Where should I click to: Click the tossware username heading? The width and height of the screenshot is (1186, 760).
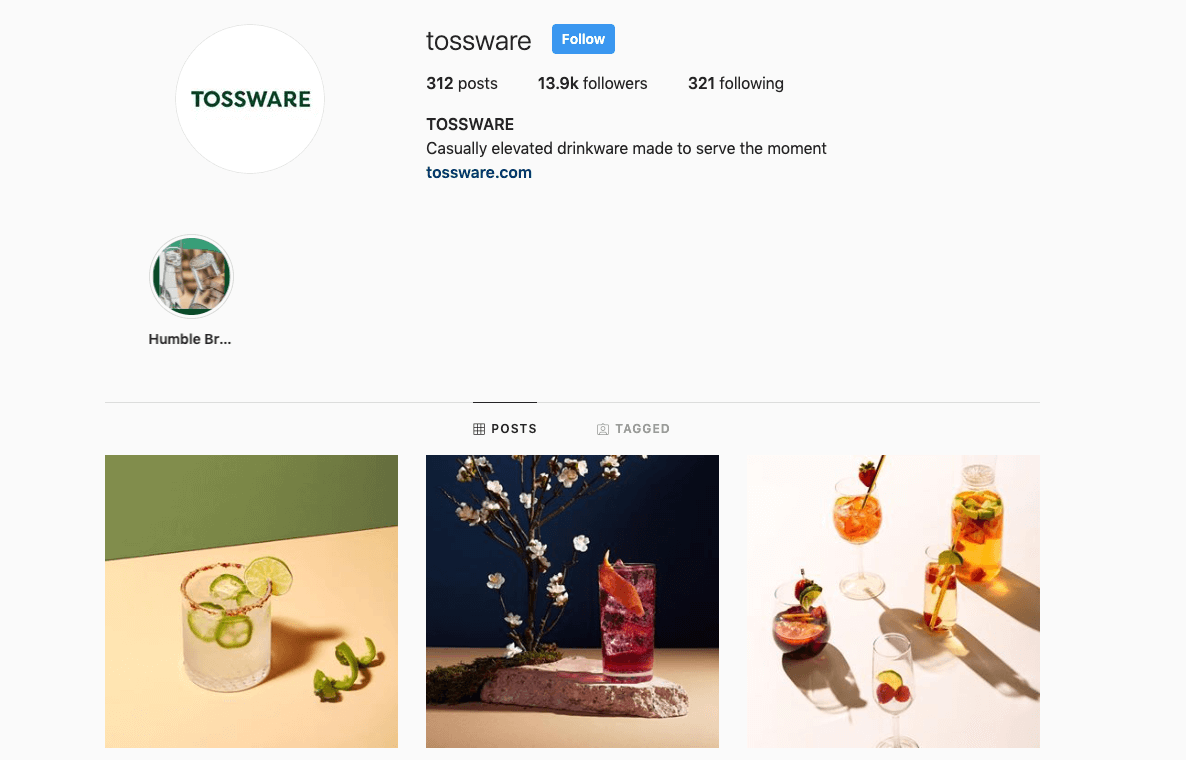(479, 41)
